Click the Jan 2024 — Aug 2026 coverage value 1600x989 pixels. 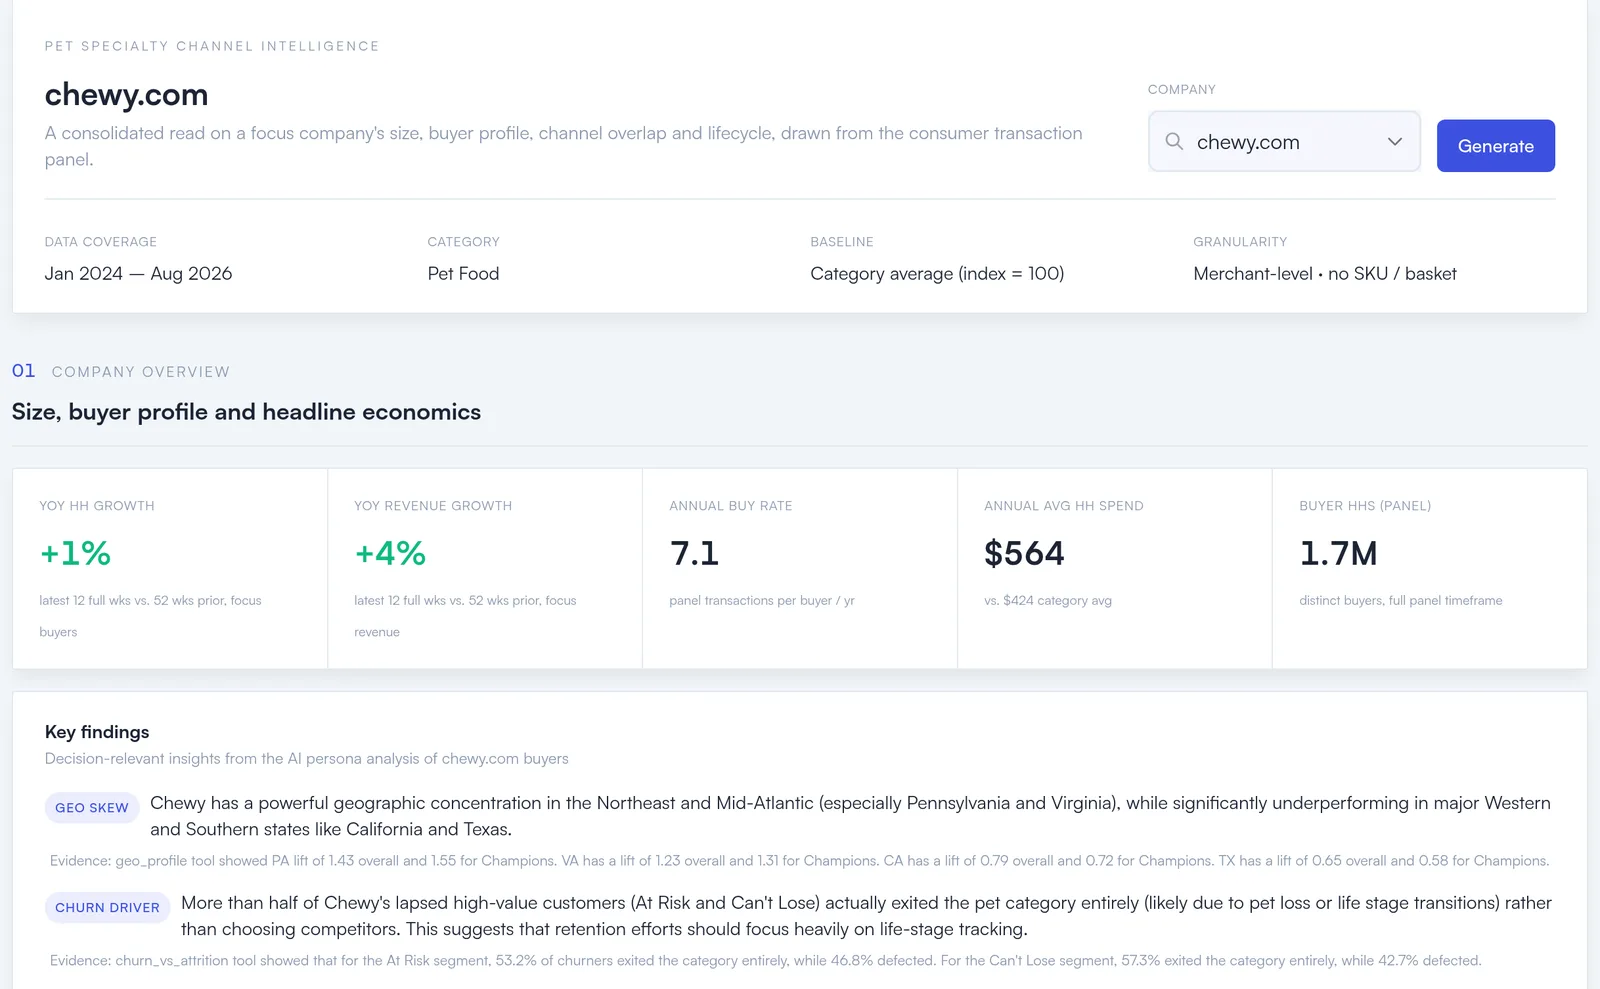pyautogui.click(x=138, y=273)
